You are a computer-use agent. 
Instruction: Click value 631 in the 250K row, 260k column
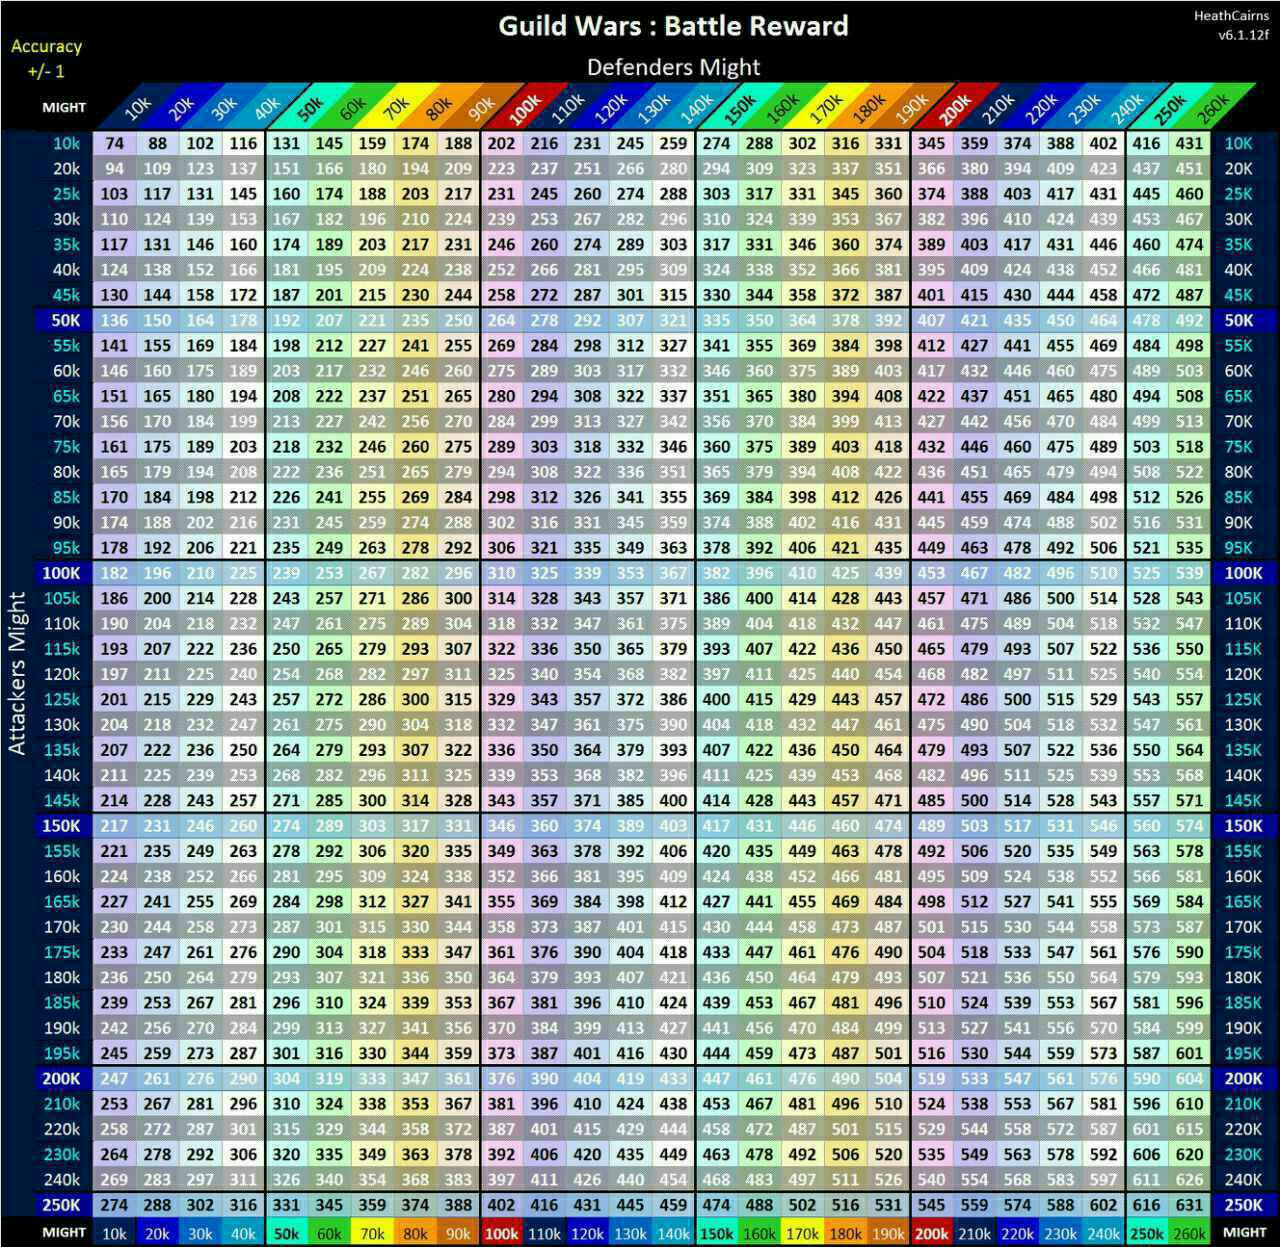(x=1189, y=1205)
